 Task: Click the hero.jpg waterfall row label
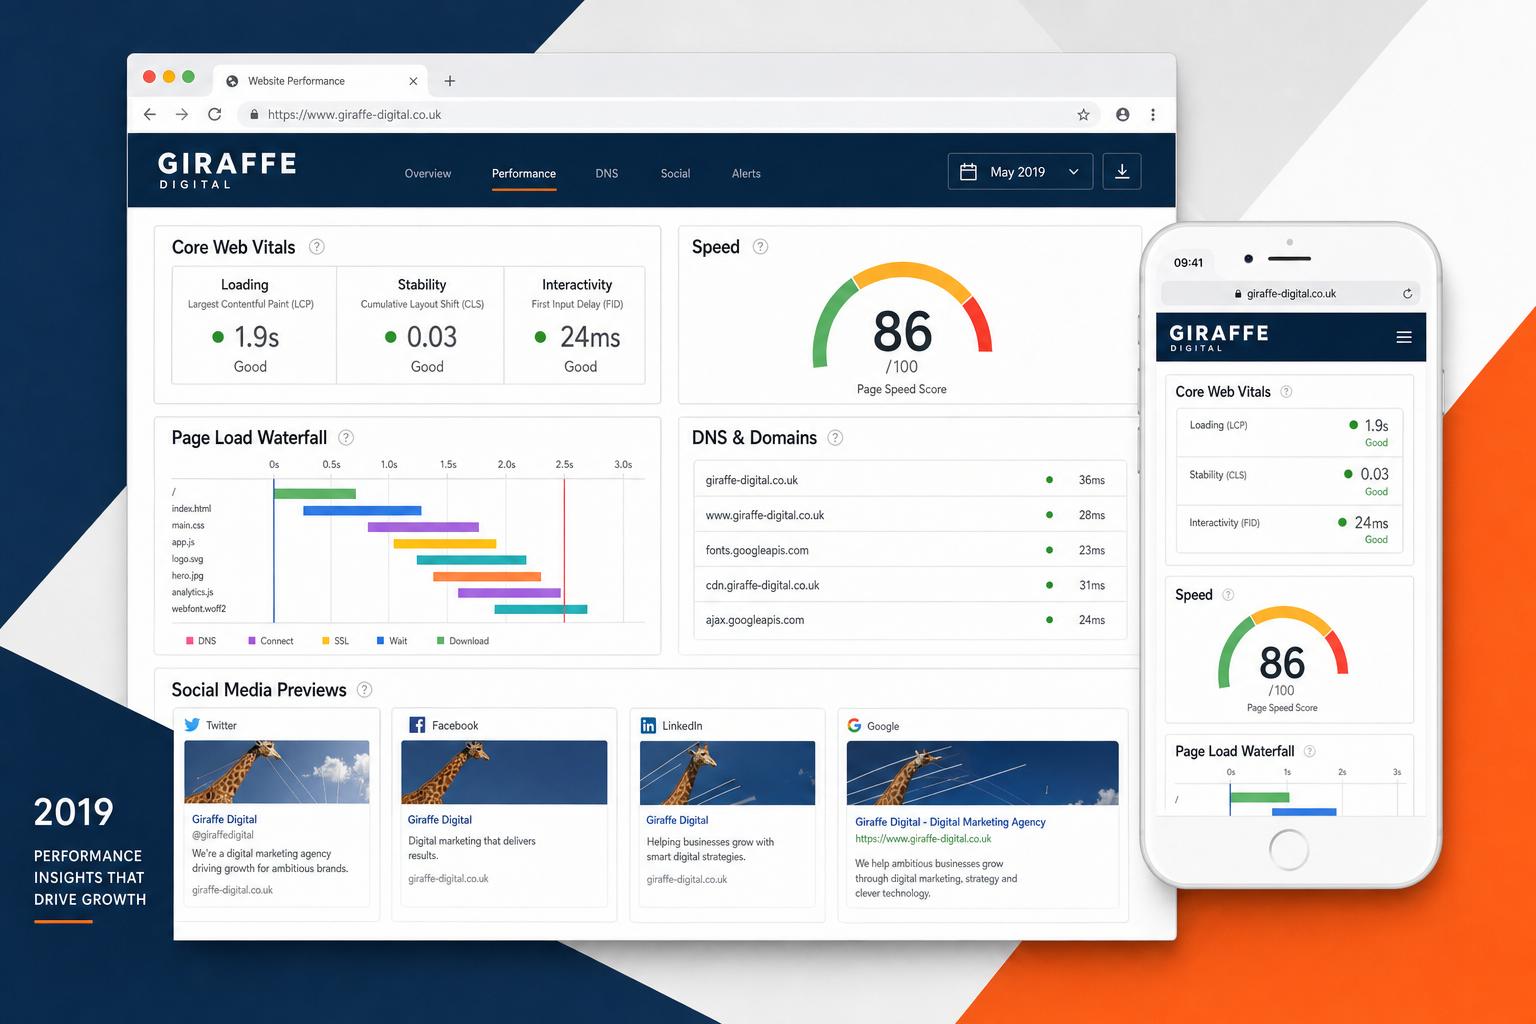coord(188,576)
